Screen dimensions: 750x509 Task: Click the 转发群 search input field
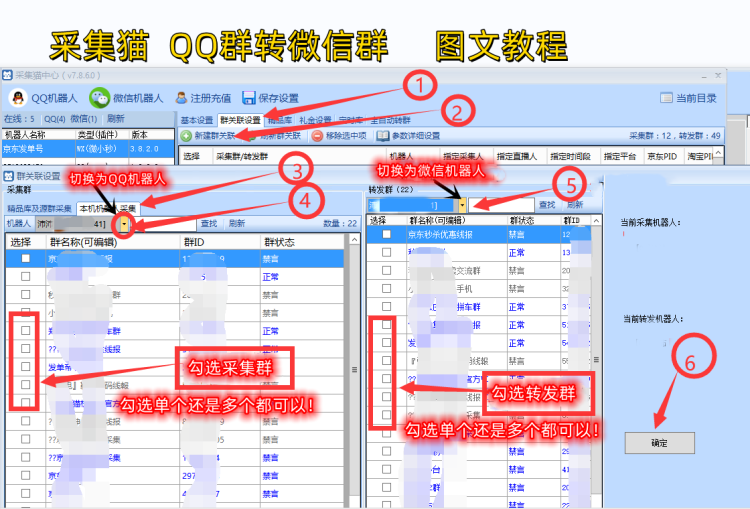click(412, 204)
